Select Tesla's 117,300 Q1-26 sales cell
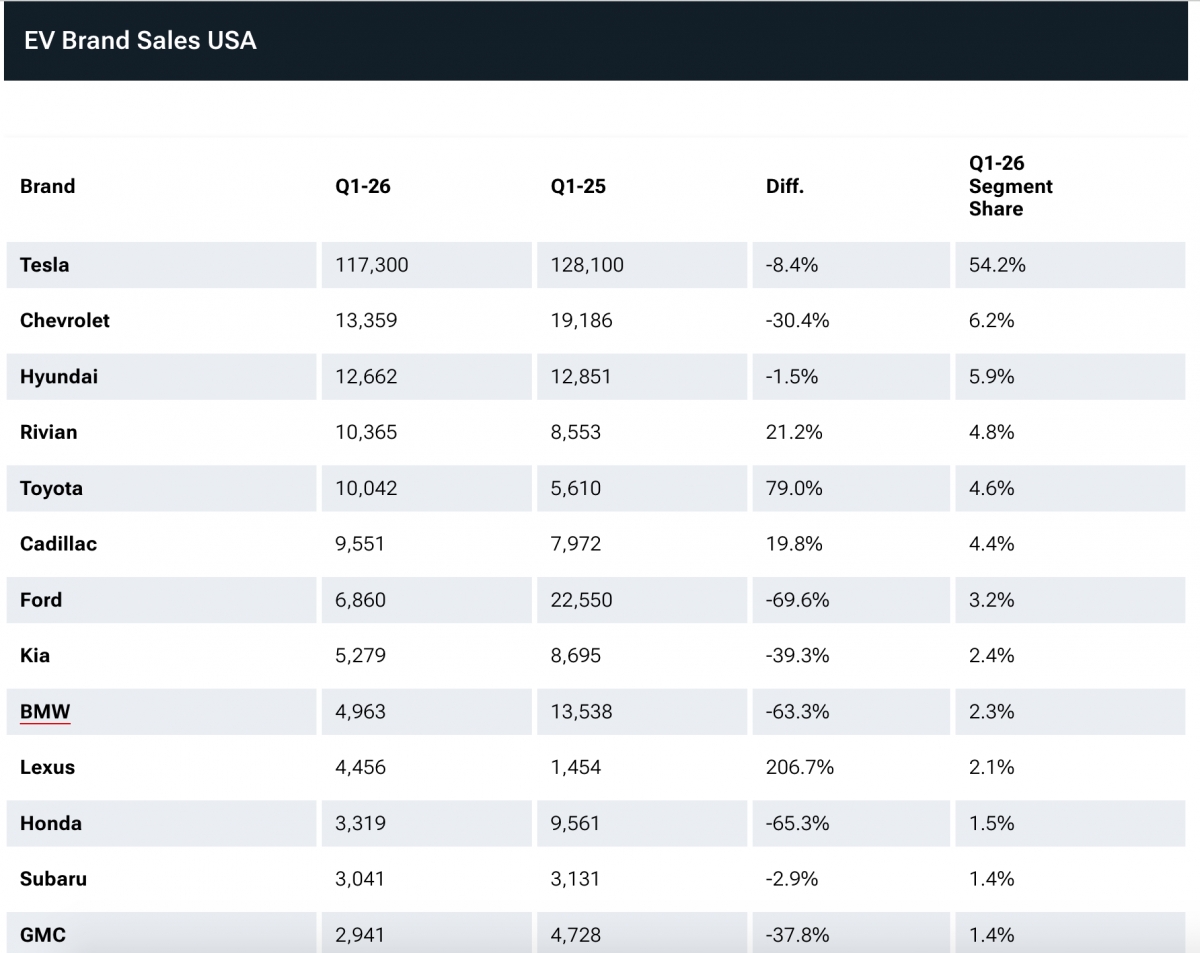Screen dimensions: 1200x953 [372, 265]
